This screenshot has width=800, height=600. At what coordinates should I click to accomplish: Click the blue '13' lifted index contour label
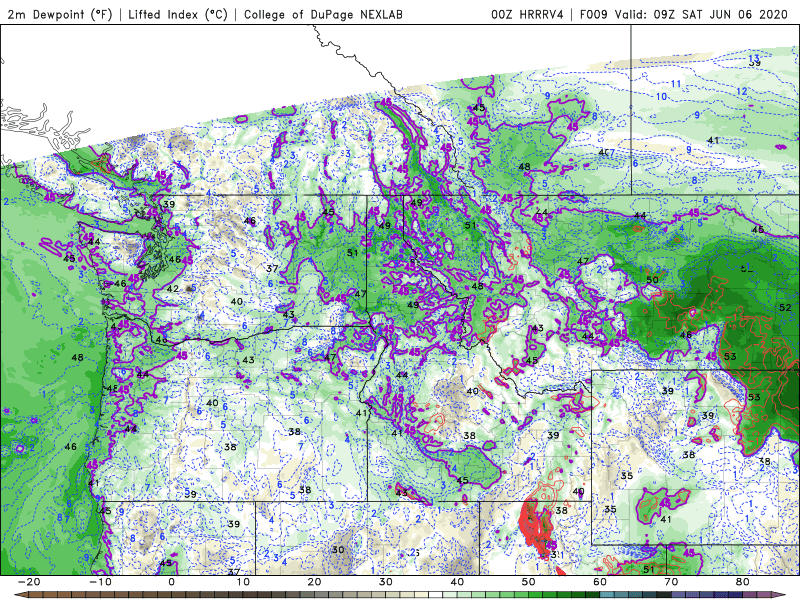coord(754,58)
